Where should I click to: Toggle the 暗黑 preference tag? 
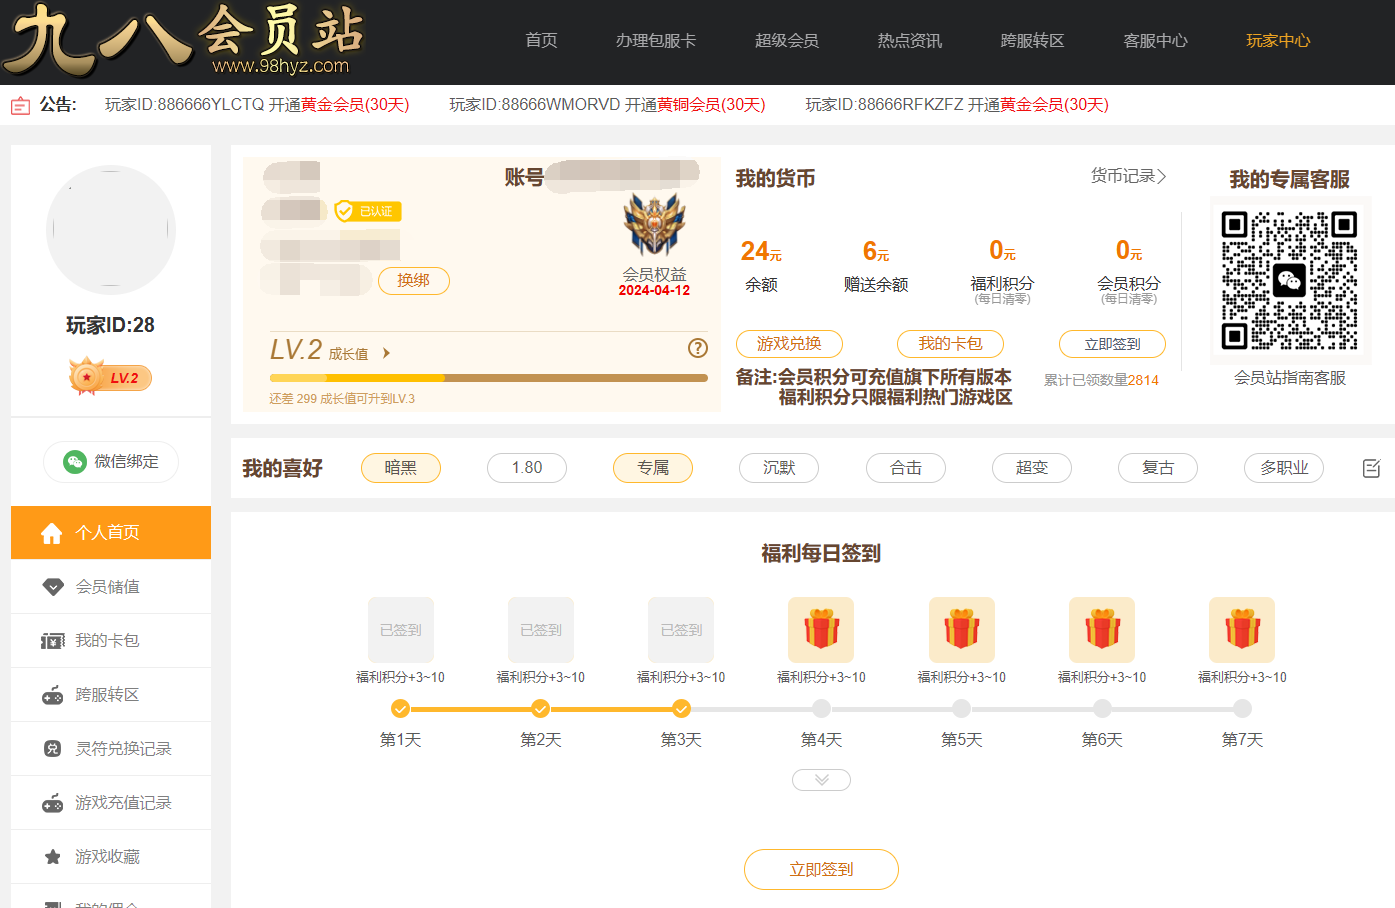tap(400, 468)
